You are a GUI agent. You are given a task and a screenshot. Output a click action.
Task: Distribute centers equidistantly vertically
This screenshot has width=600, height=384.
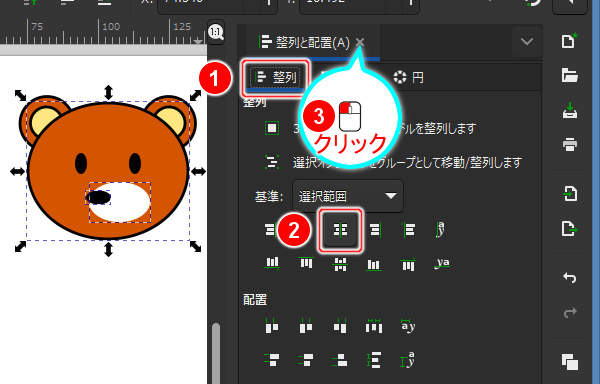pos(306,360)
